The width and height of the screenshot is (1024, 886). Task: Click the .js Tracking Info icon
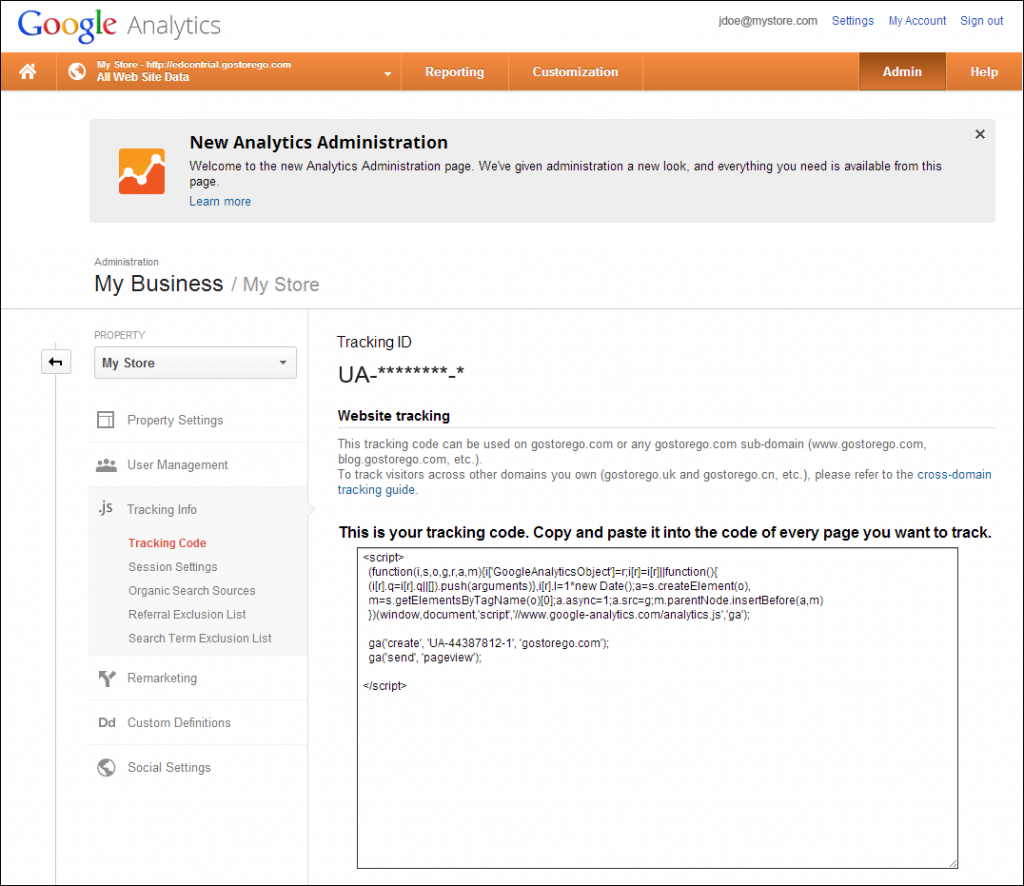click(x=106, y=508)
